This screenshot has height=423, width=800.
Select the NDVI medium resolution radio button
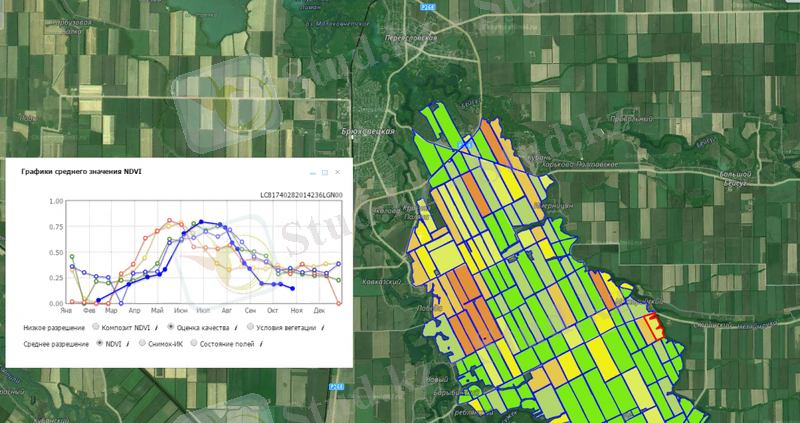(x=99, y=344)
